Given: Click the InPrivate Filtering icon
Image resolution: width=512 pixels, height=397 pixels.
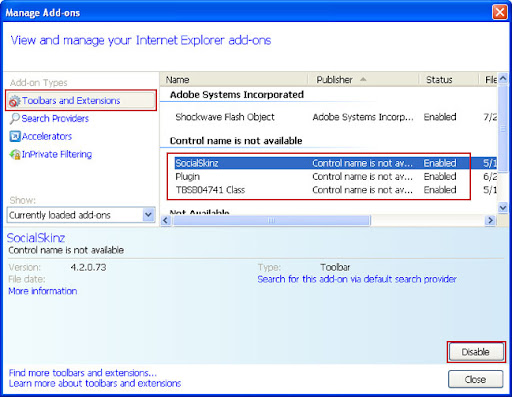Looking at the screenshot, I should click(15, 154).
